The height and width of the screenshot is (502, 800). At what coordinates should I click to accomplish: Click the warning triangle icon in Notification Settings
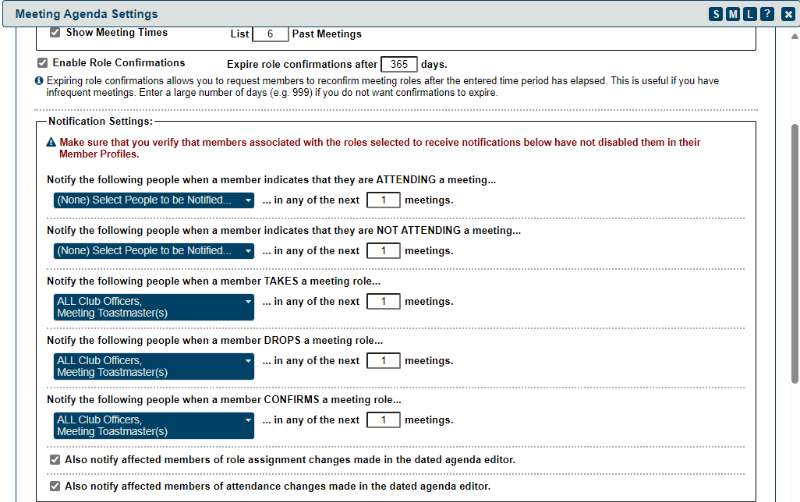51,142
